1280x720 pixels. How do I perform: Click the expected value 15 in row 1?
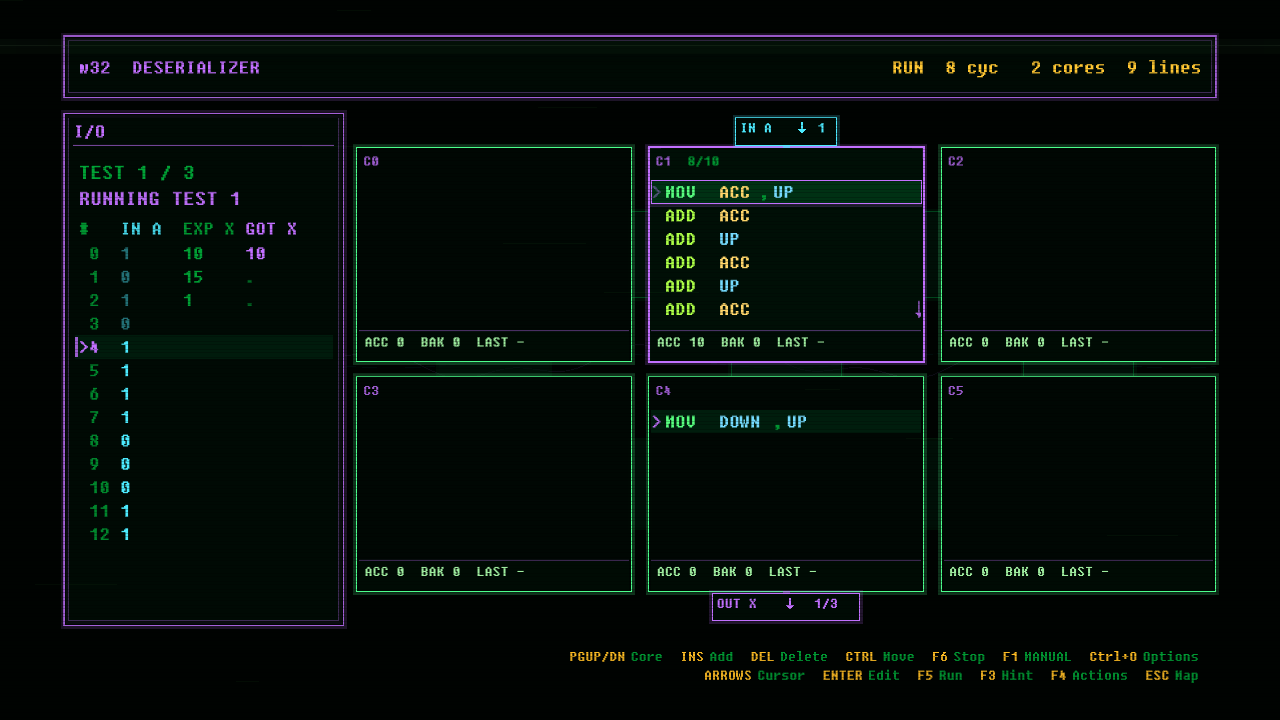point(193,277)
